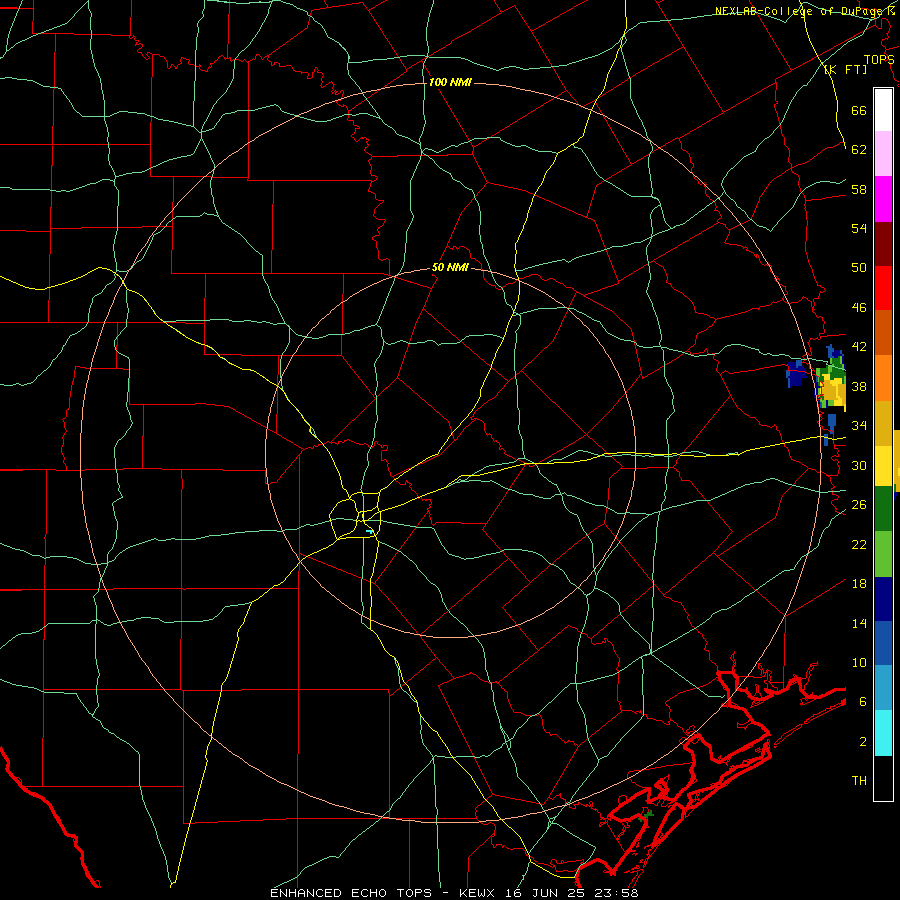The width and height of the screenshot is (900, 900).
Task: Pick the navy blue legend band
Action: 883,599
